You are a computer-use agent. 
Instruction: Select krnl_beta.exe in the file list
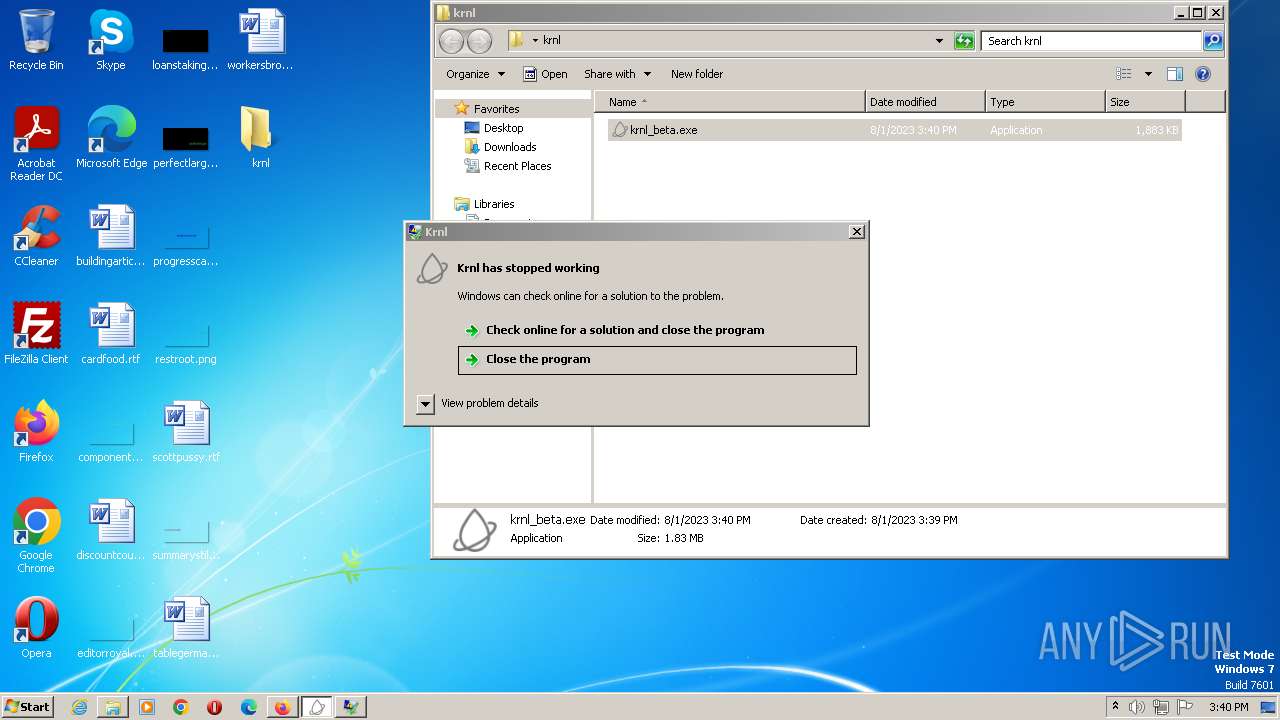tap(894, 130)
